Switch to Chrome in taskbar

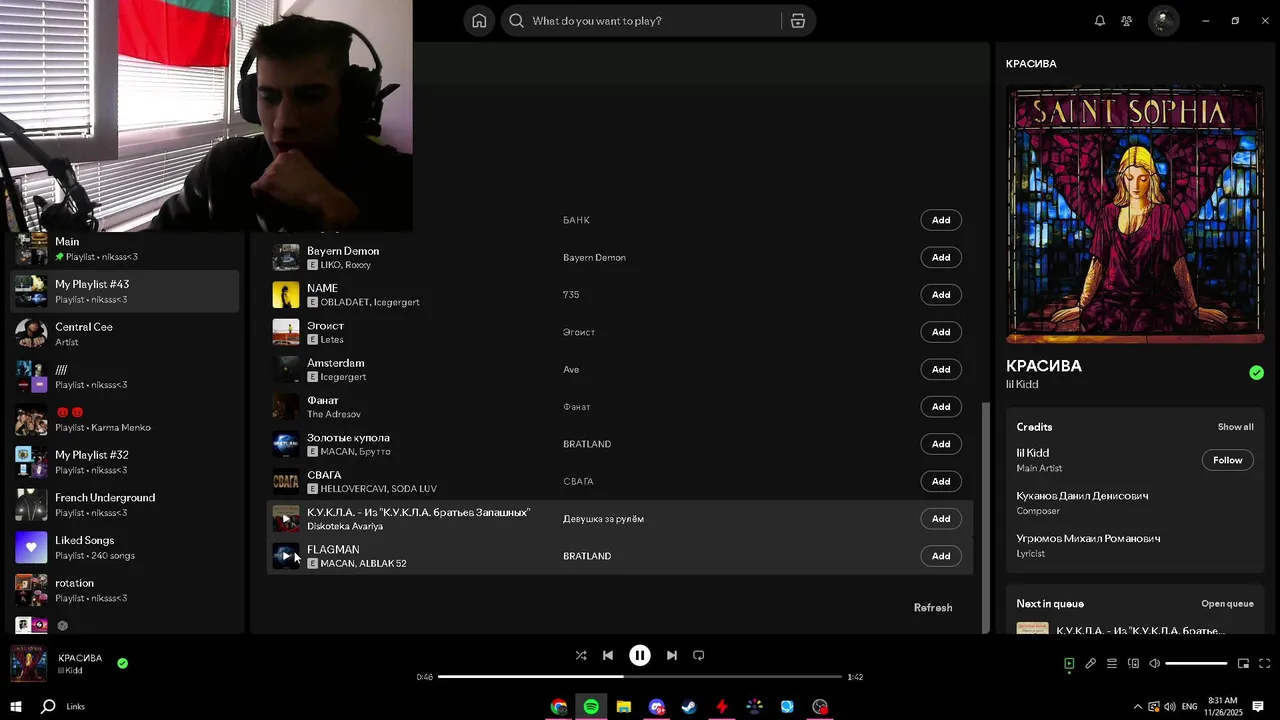(x=559, y=707)
